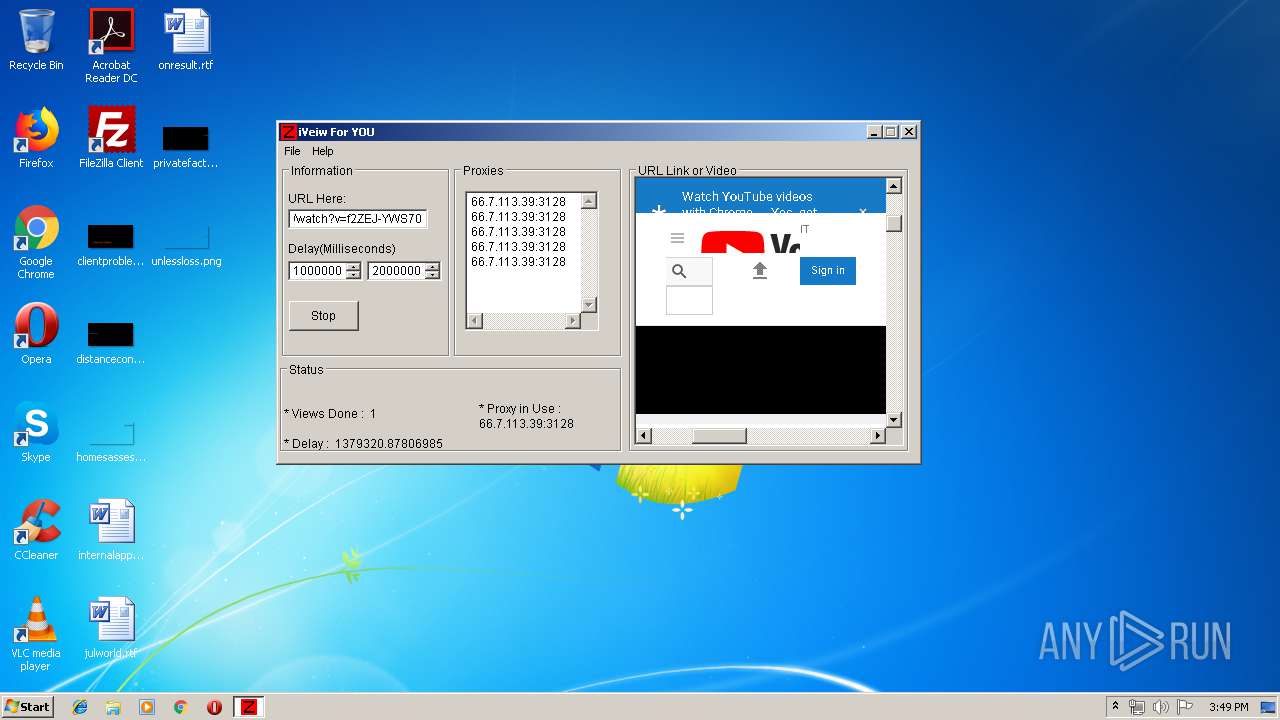Click the YouTube hamburger menu icon
1280x720 pixels.
click(677, 238)
